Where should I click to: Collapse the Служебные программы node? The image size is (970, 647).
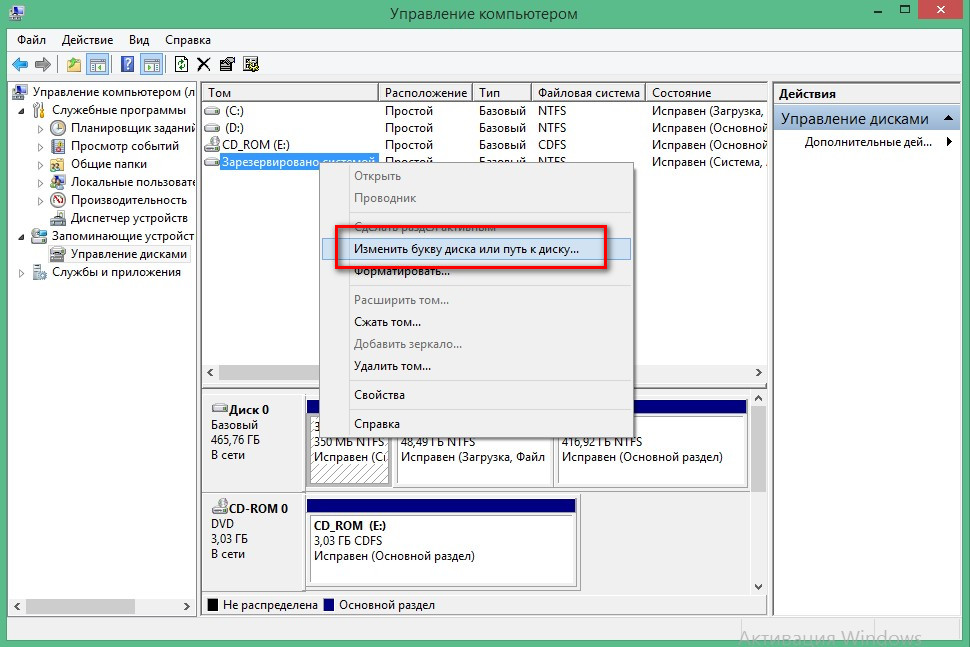23,110
